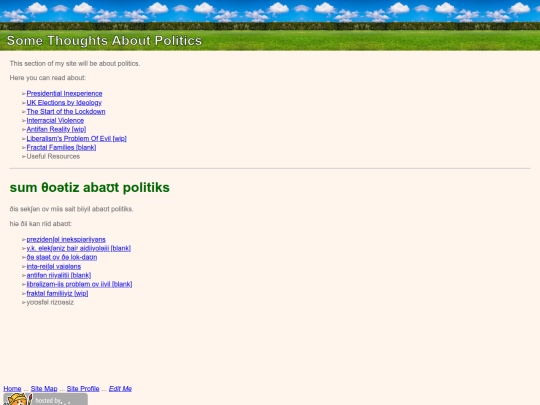This screenshot has height=405, width=540.
Task: Select the Useful Resources text
Action: (53, 156)
